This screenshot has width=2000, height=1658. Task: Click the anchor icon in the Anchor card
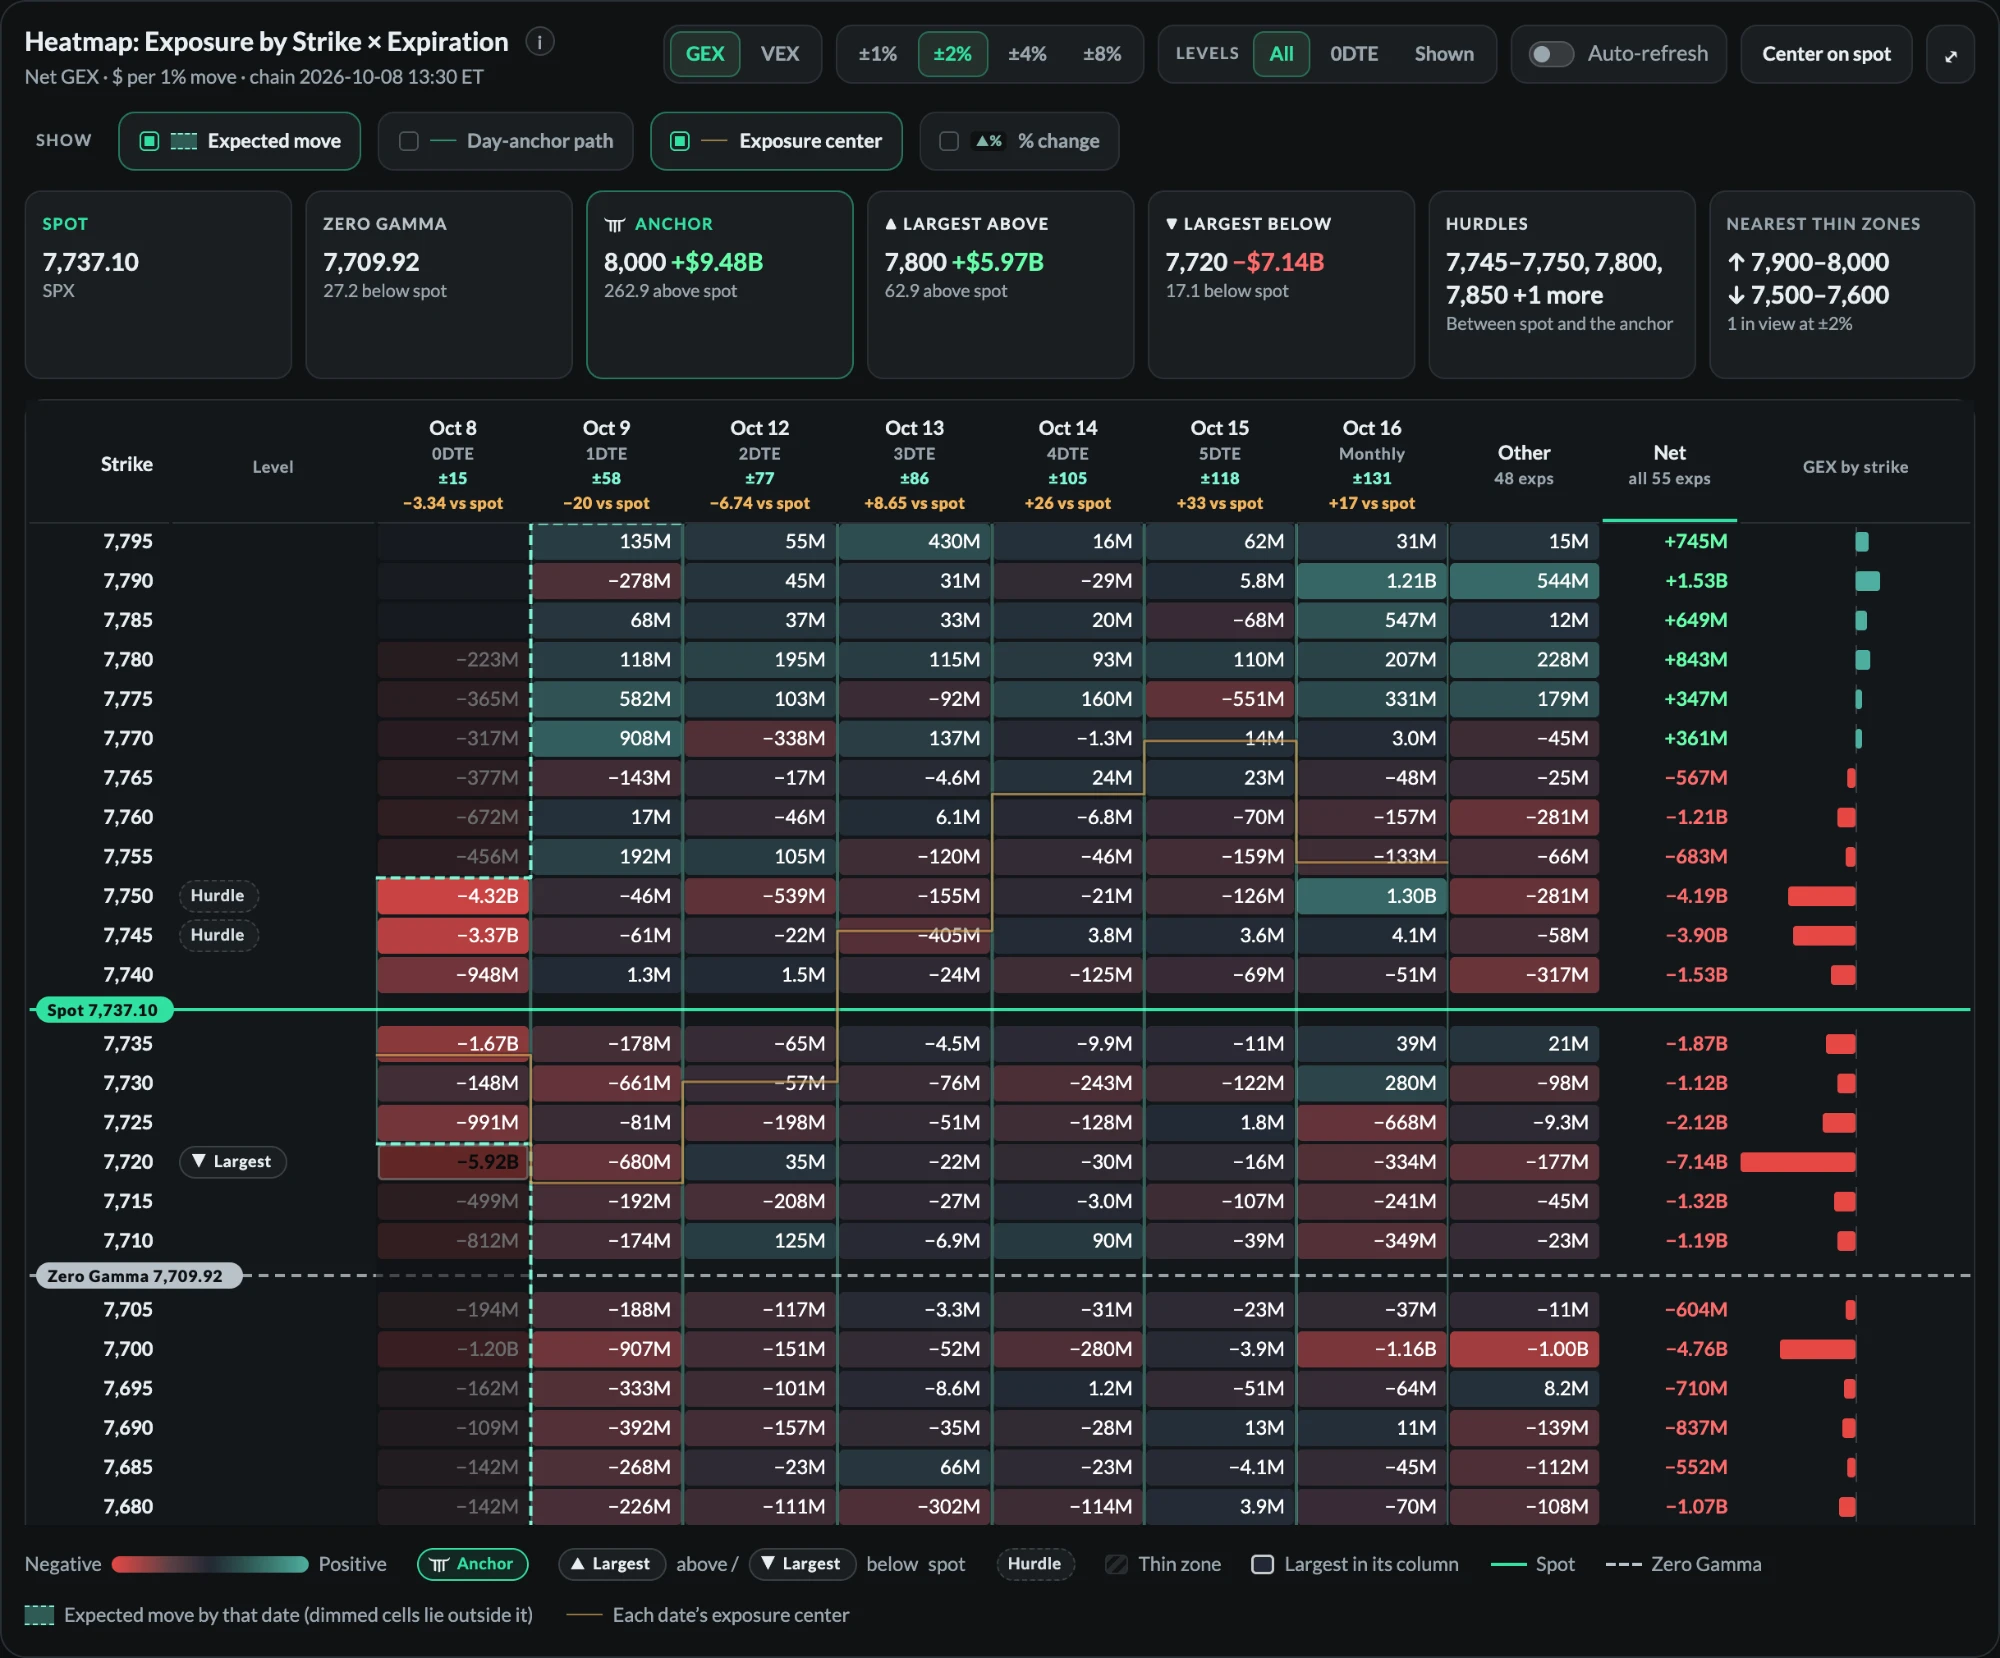pyautogui.click(x=614, y=225)
